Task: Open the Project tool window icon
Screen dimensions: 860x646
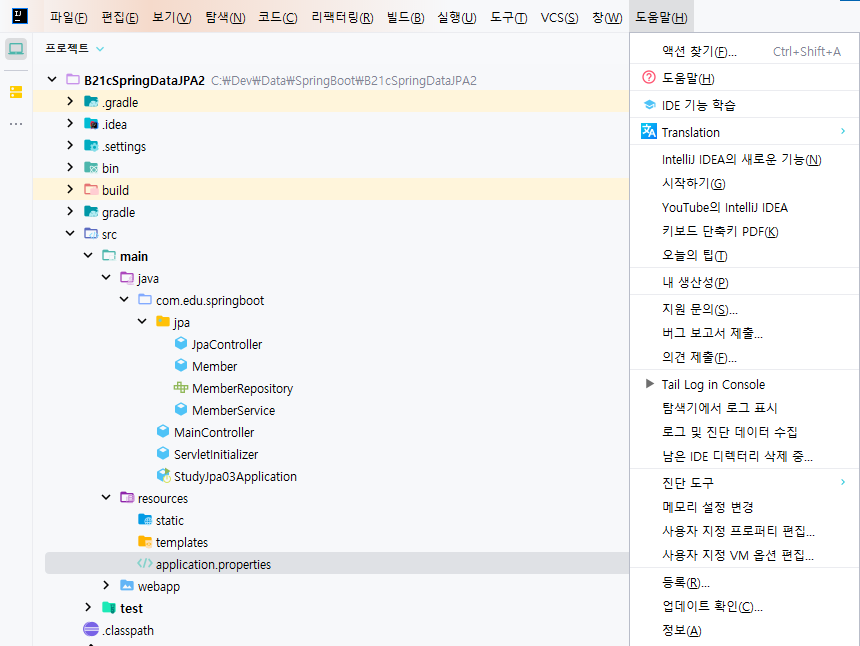Action: click(x=16, y=49)
